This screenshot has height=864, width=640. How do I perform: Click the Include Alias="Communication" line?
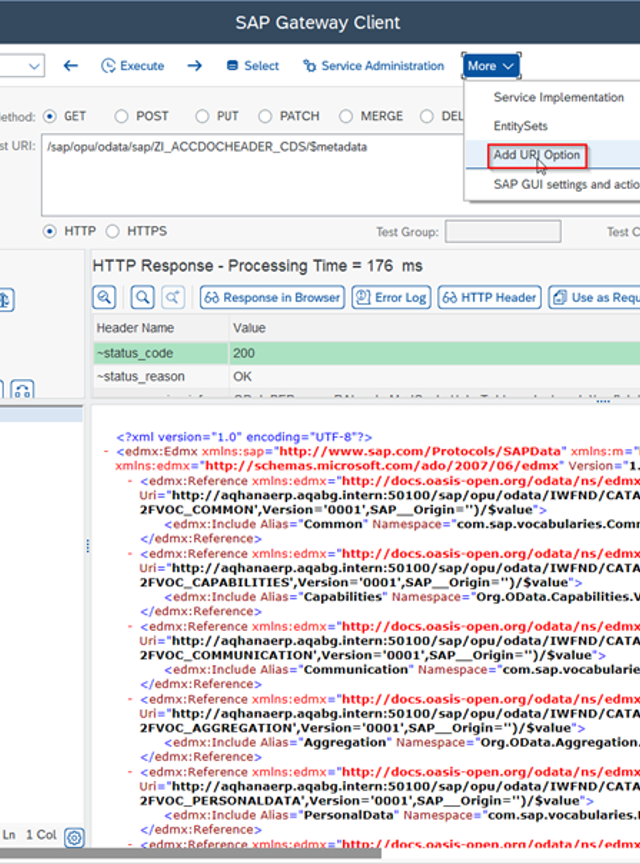point(402,669)
